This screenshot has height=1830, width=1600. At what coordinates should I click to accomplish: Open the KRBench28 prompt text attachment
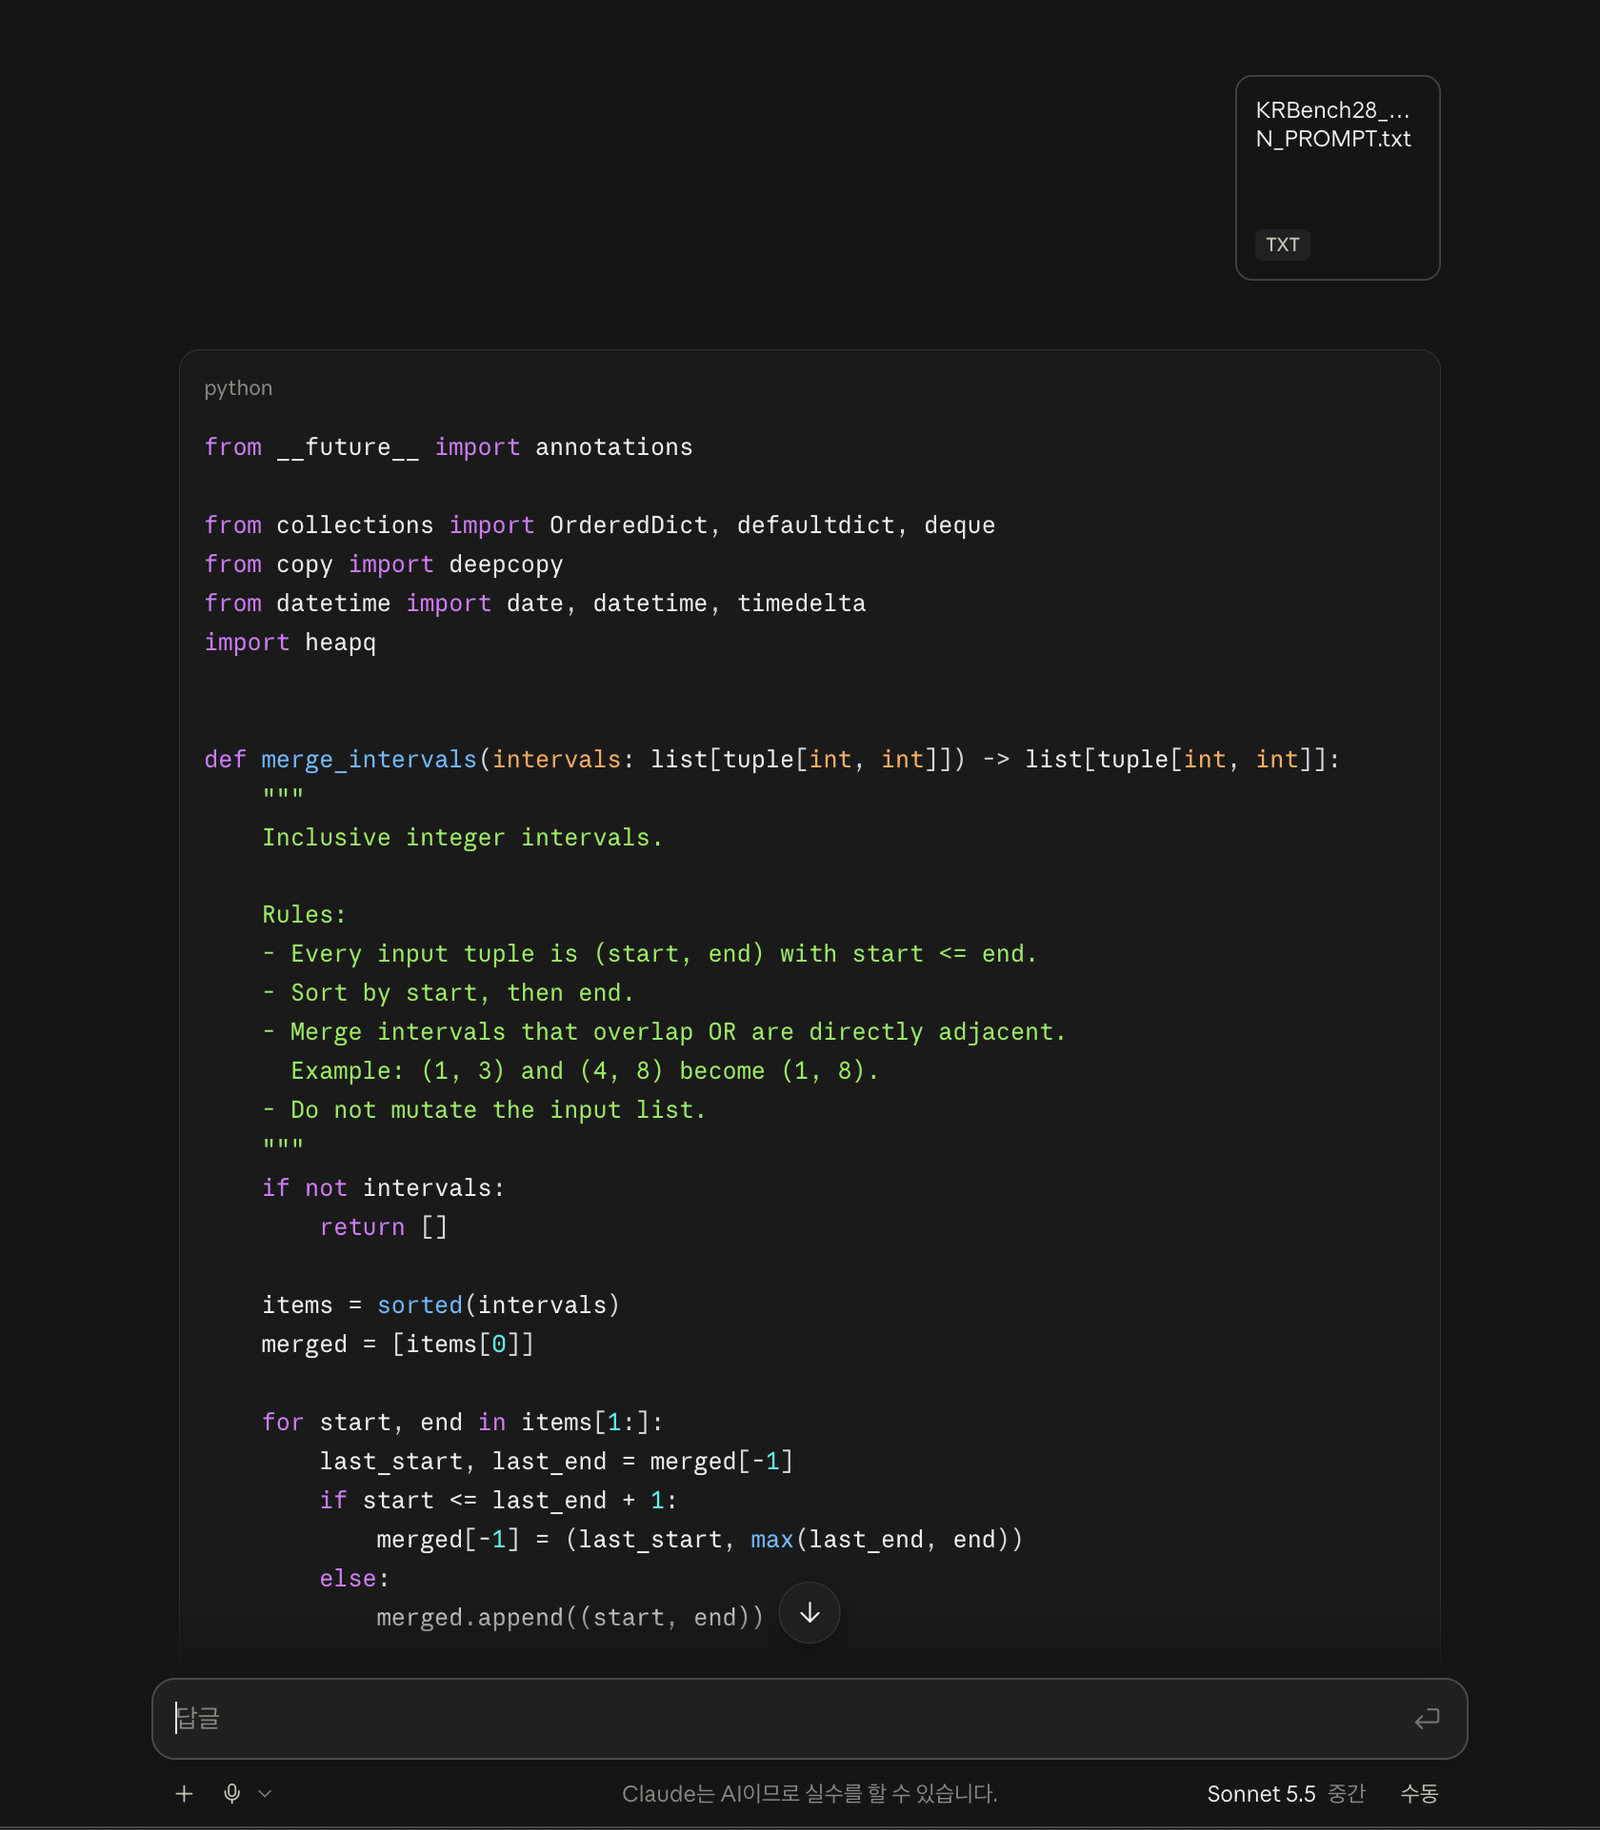[x=1337, y=178]
